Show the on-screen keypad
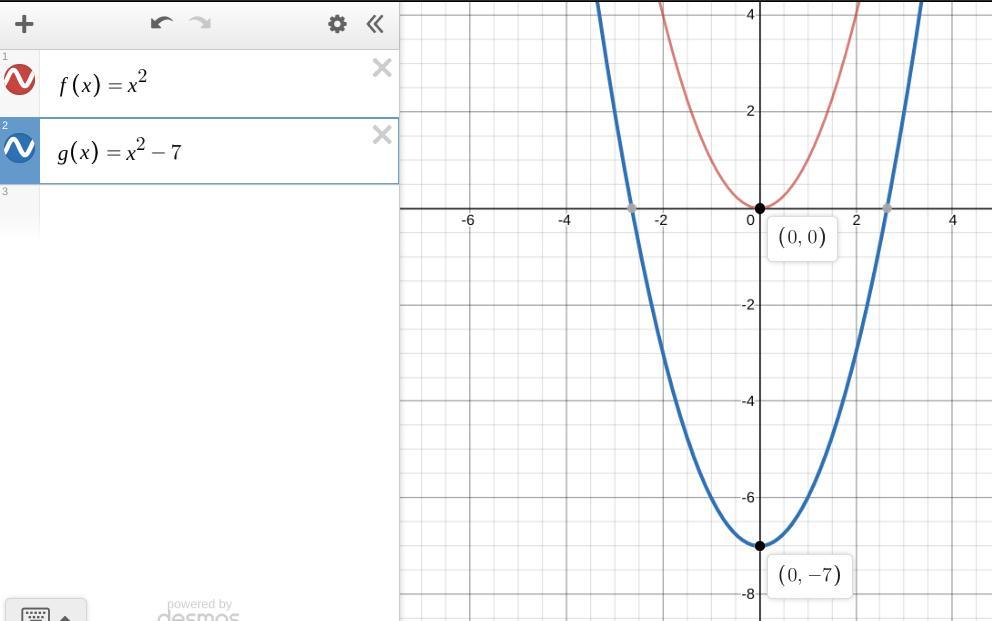This screenshot has width=992, height=621. (46, 612)
